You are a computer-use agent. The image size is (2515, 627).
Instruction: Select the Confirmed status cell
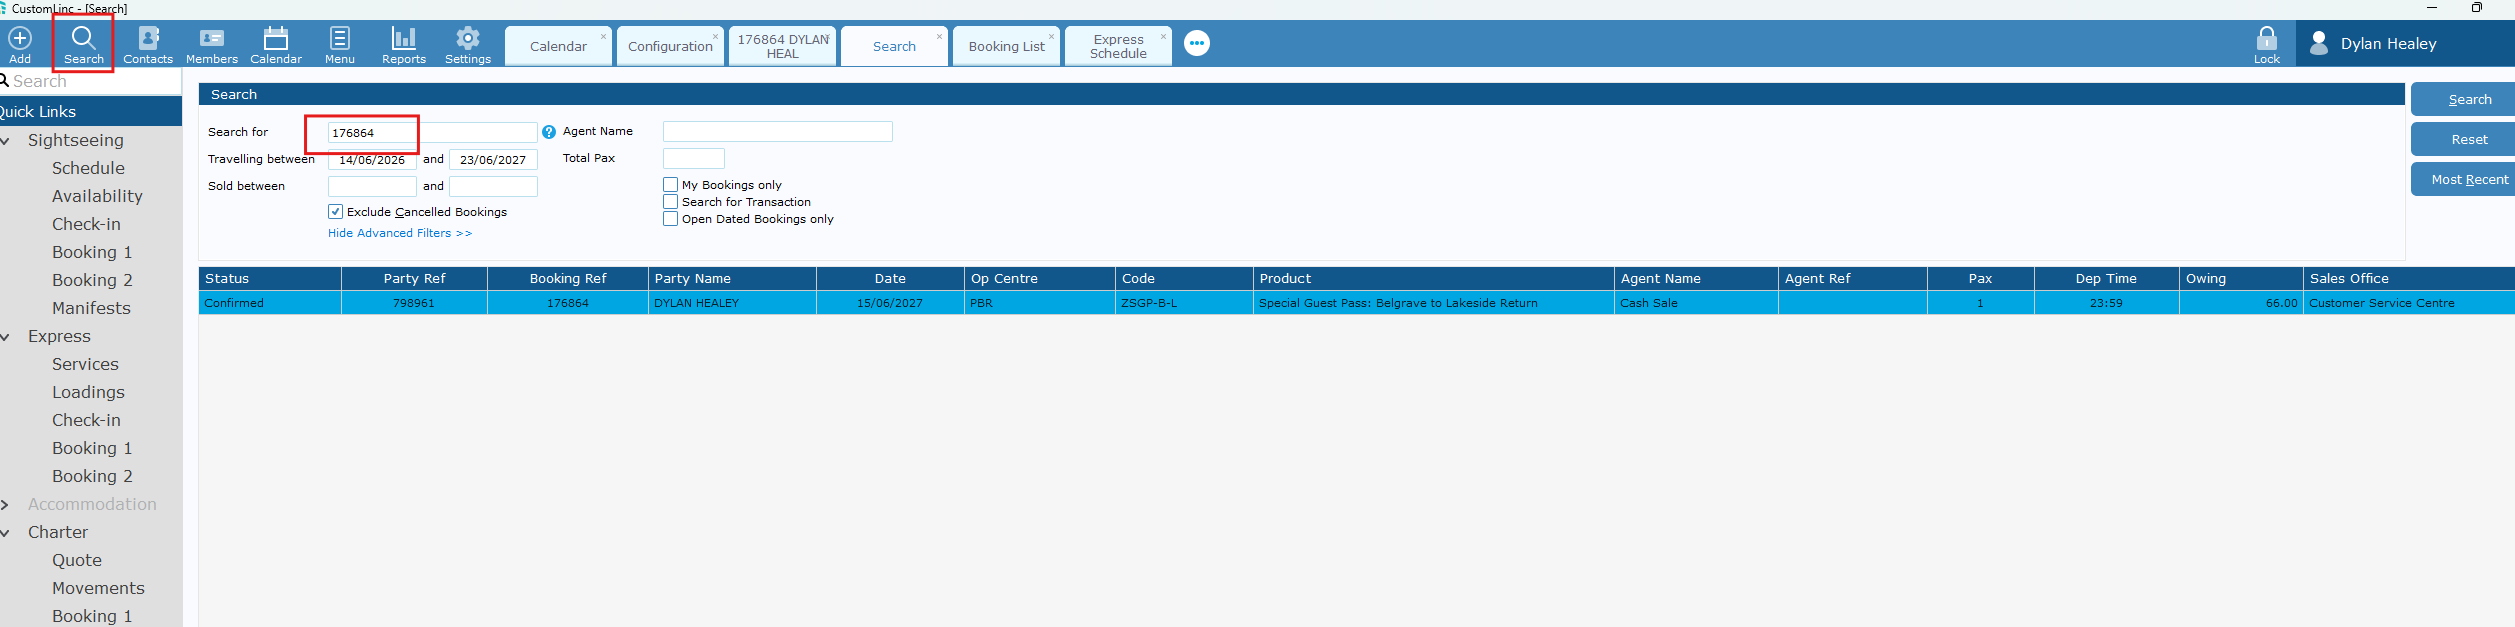tap(270, 303)
